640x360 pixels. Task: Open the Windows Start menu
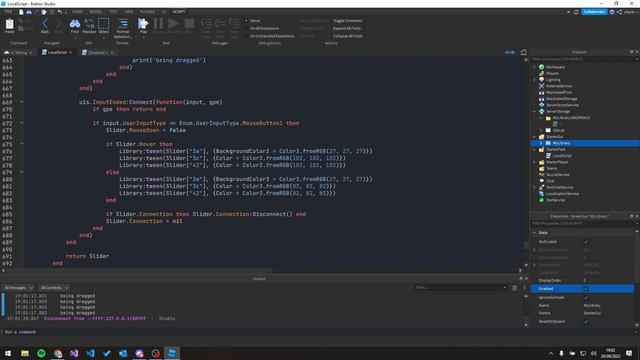click(8, 353)
